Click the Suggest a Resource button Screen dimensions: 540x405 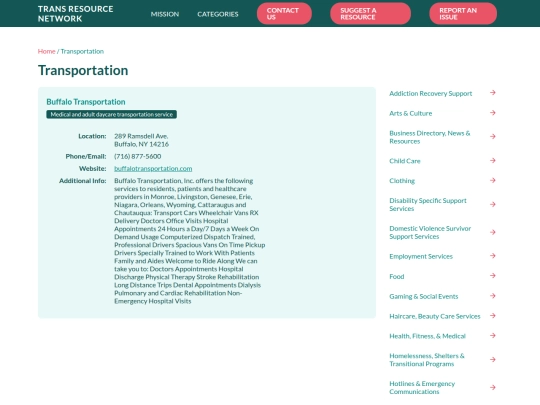(x=370, y=14)
